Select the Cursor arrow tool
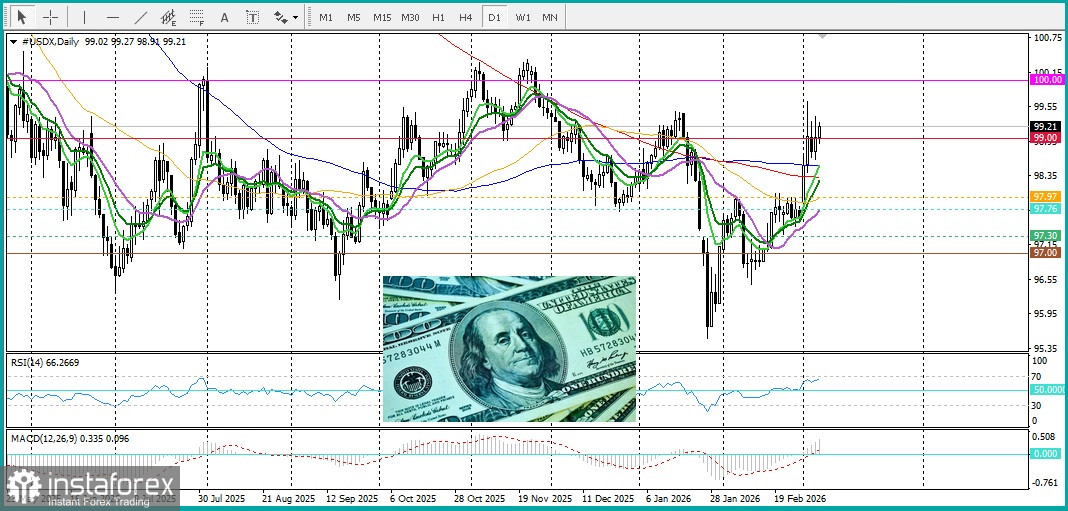 tap(22, 17)
